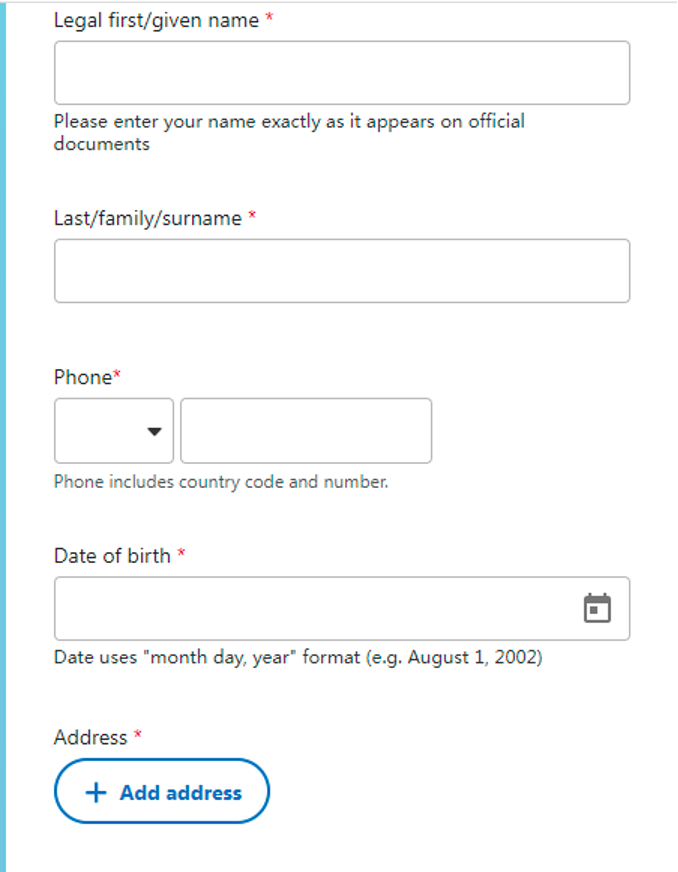Click the blue vertical bar at left edge
This screenshot has width=678, height=872.
(x=3, y=436)
